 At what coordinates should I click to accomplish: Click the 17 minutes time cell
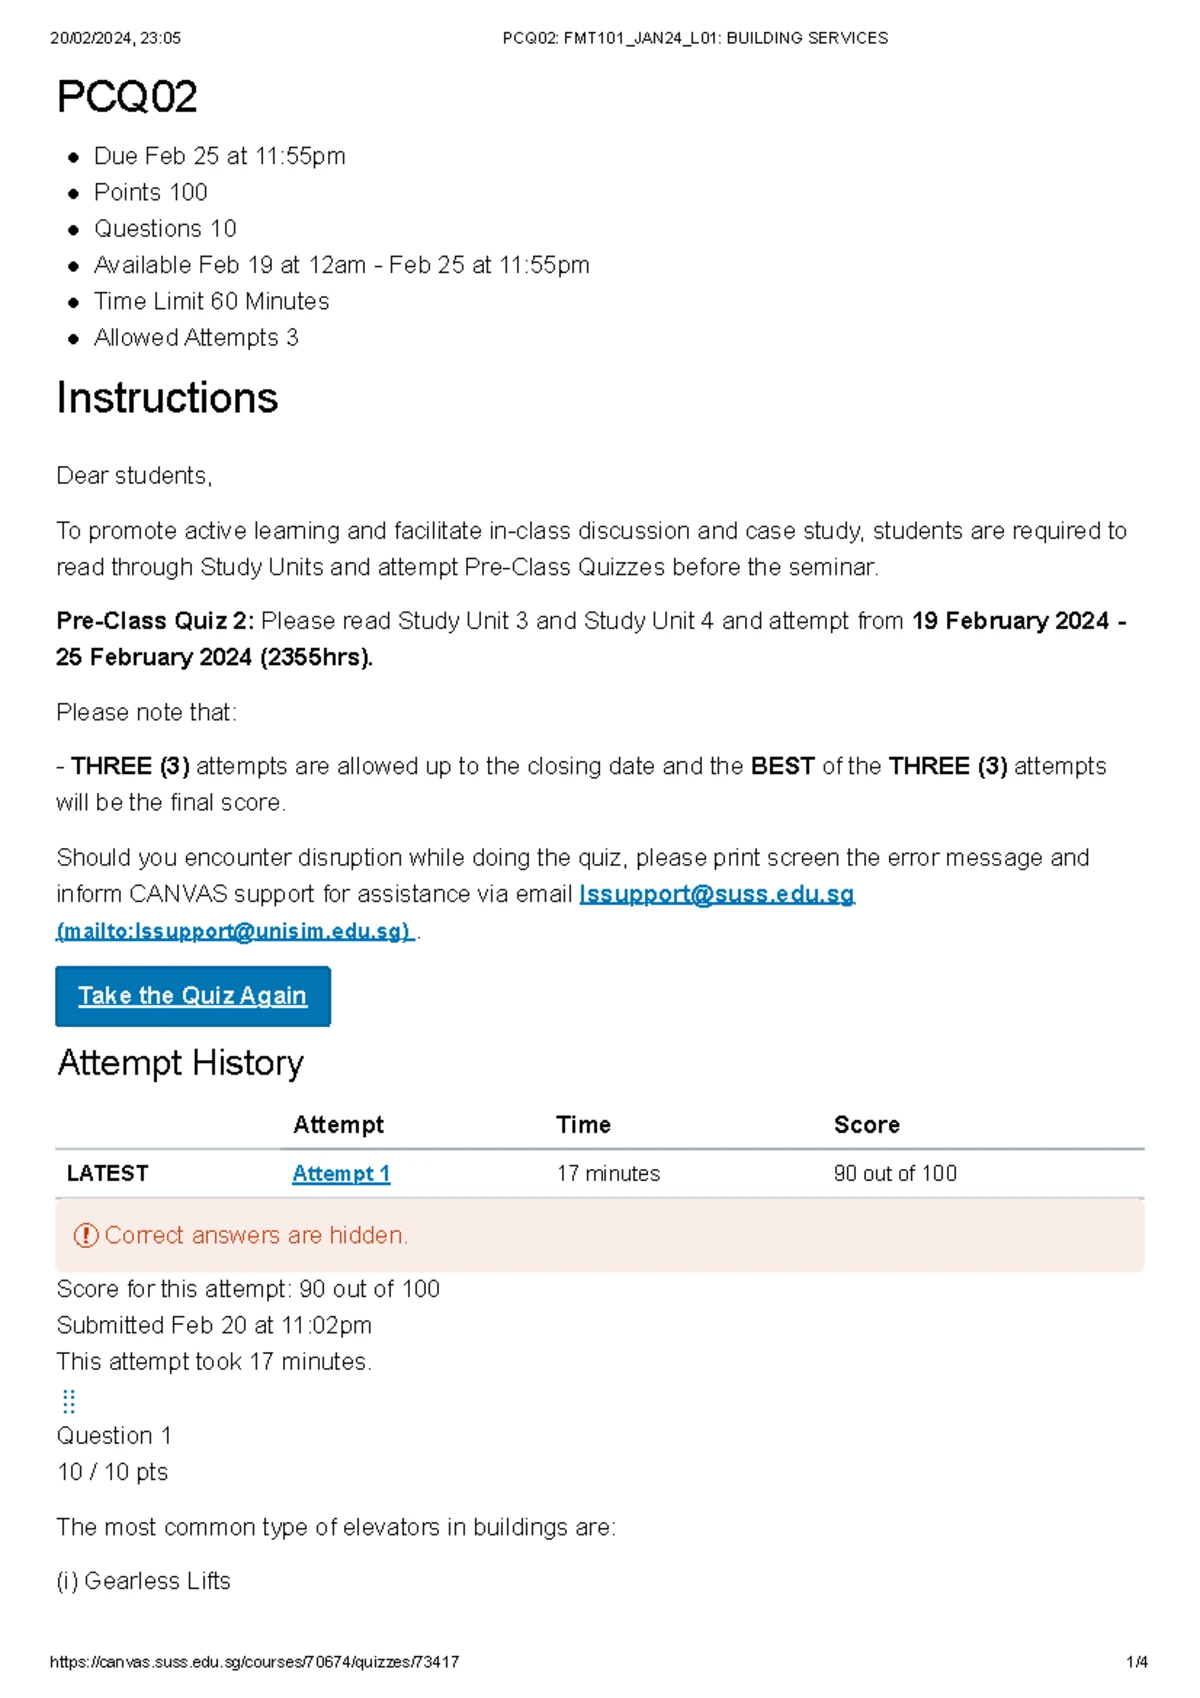[608, 1173]
